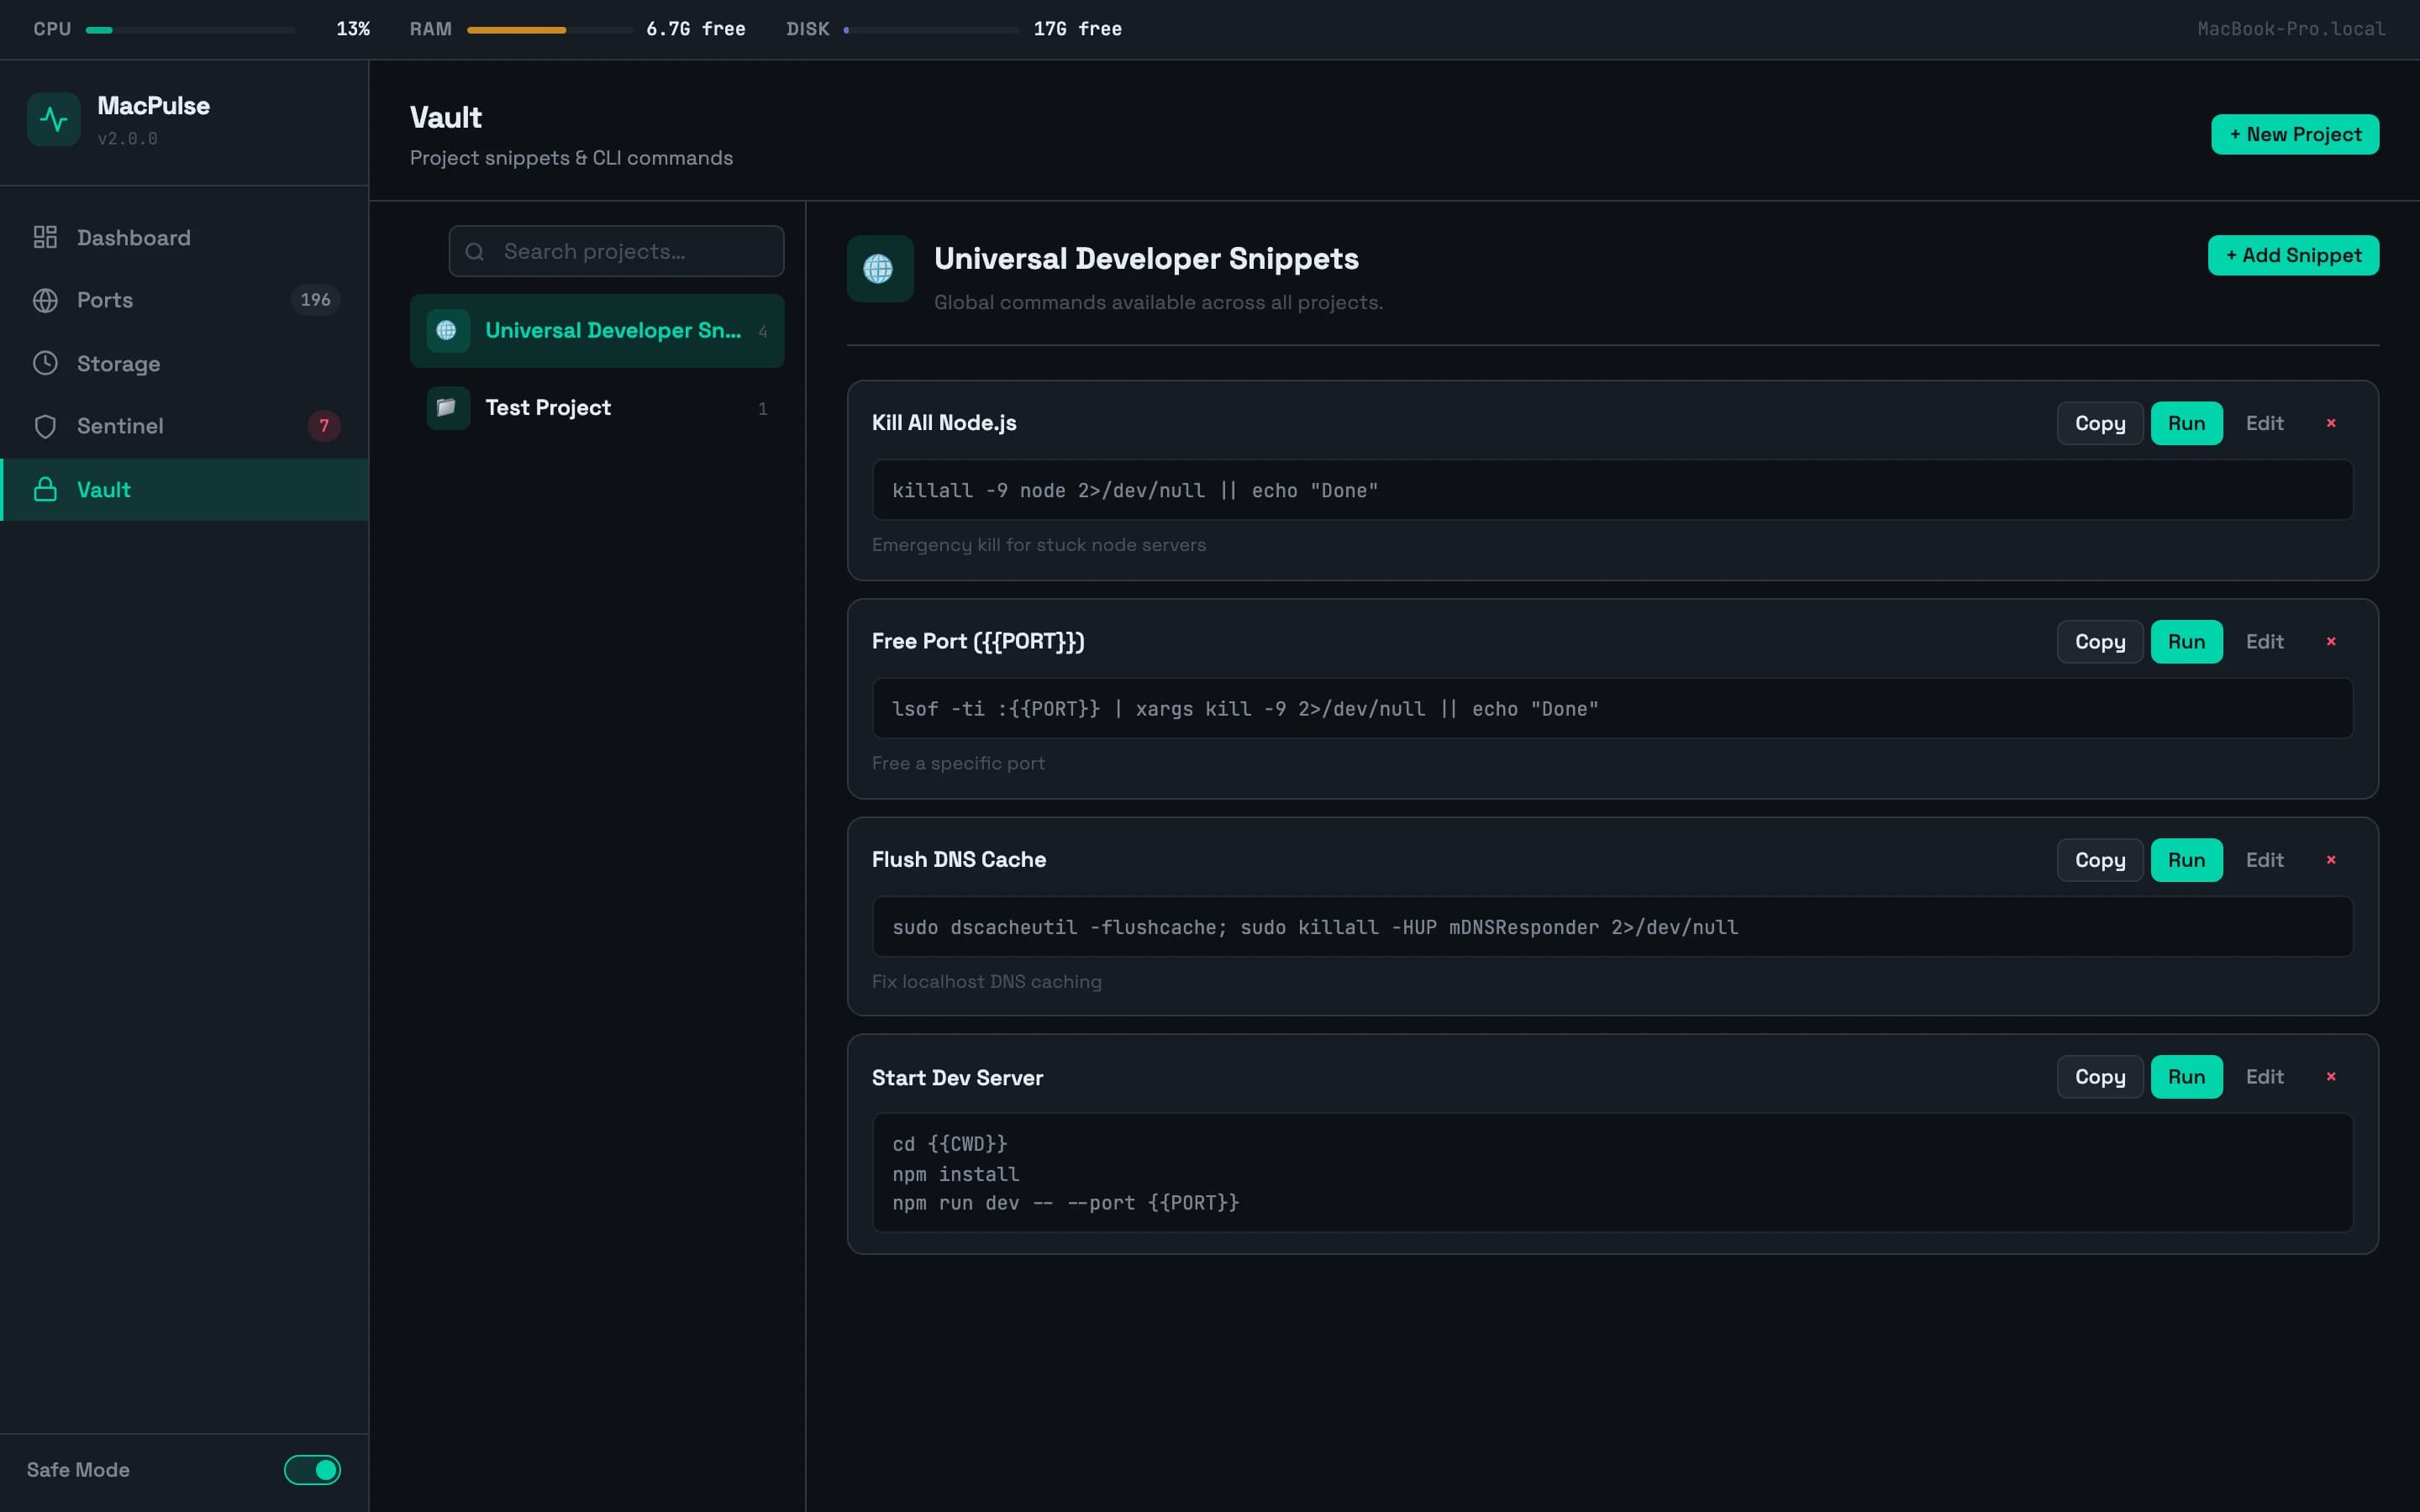The width and height of the screenshot is (2420, 1512).
Task: Click the Start Dev Server snippet title
Action: point(957,1078)
